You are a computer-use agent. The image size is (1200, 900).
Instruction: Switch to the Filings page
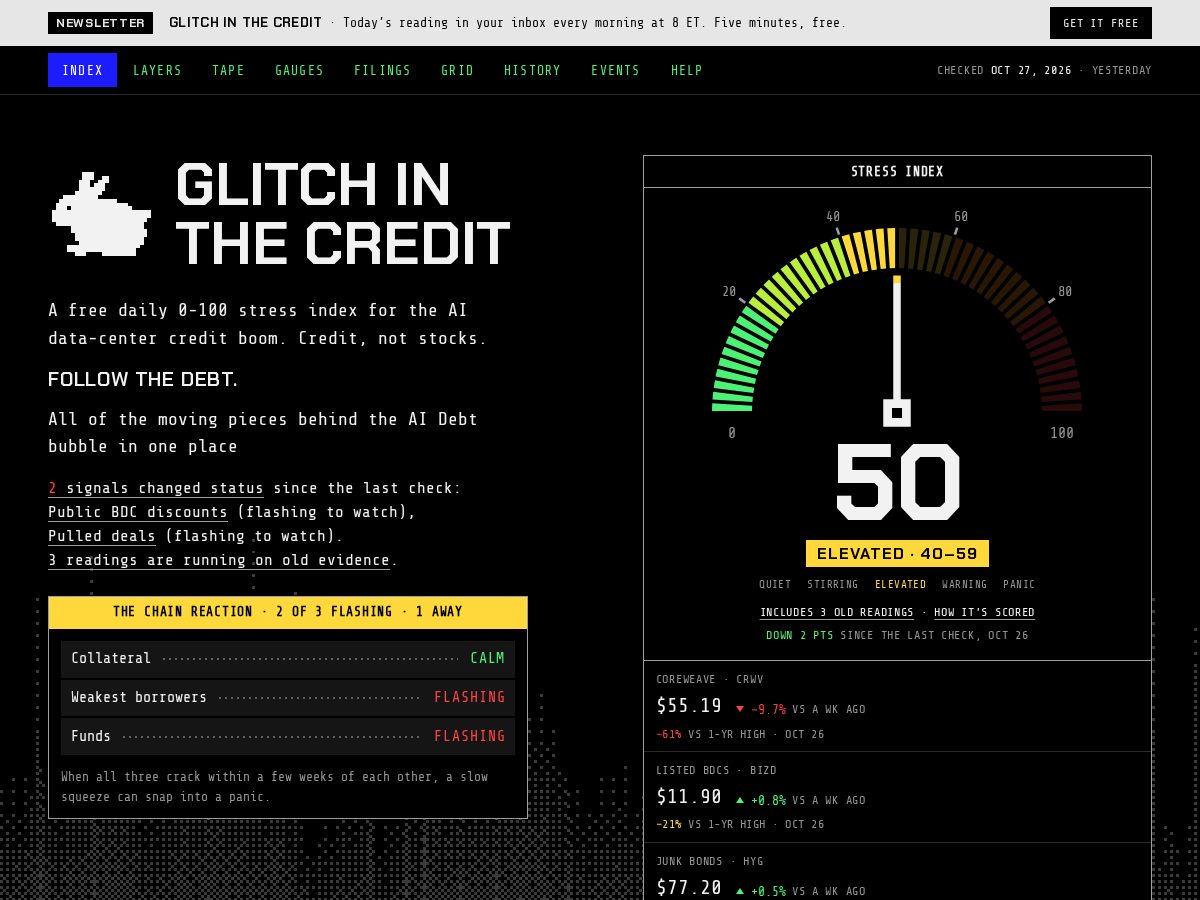(382, 70)
